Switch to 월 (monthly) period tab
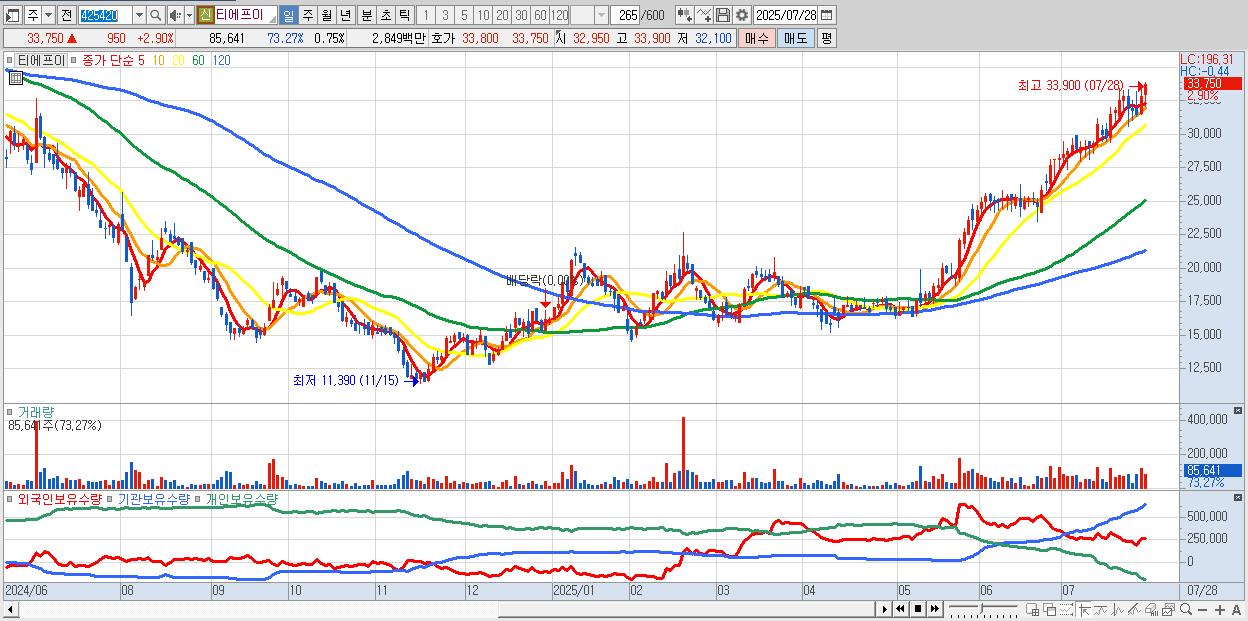 (x=326, y=15)
